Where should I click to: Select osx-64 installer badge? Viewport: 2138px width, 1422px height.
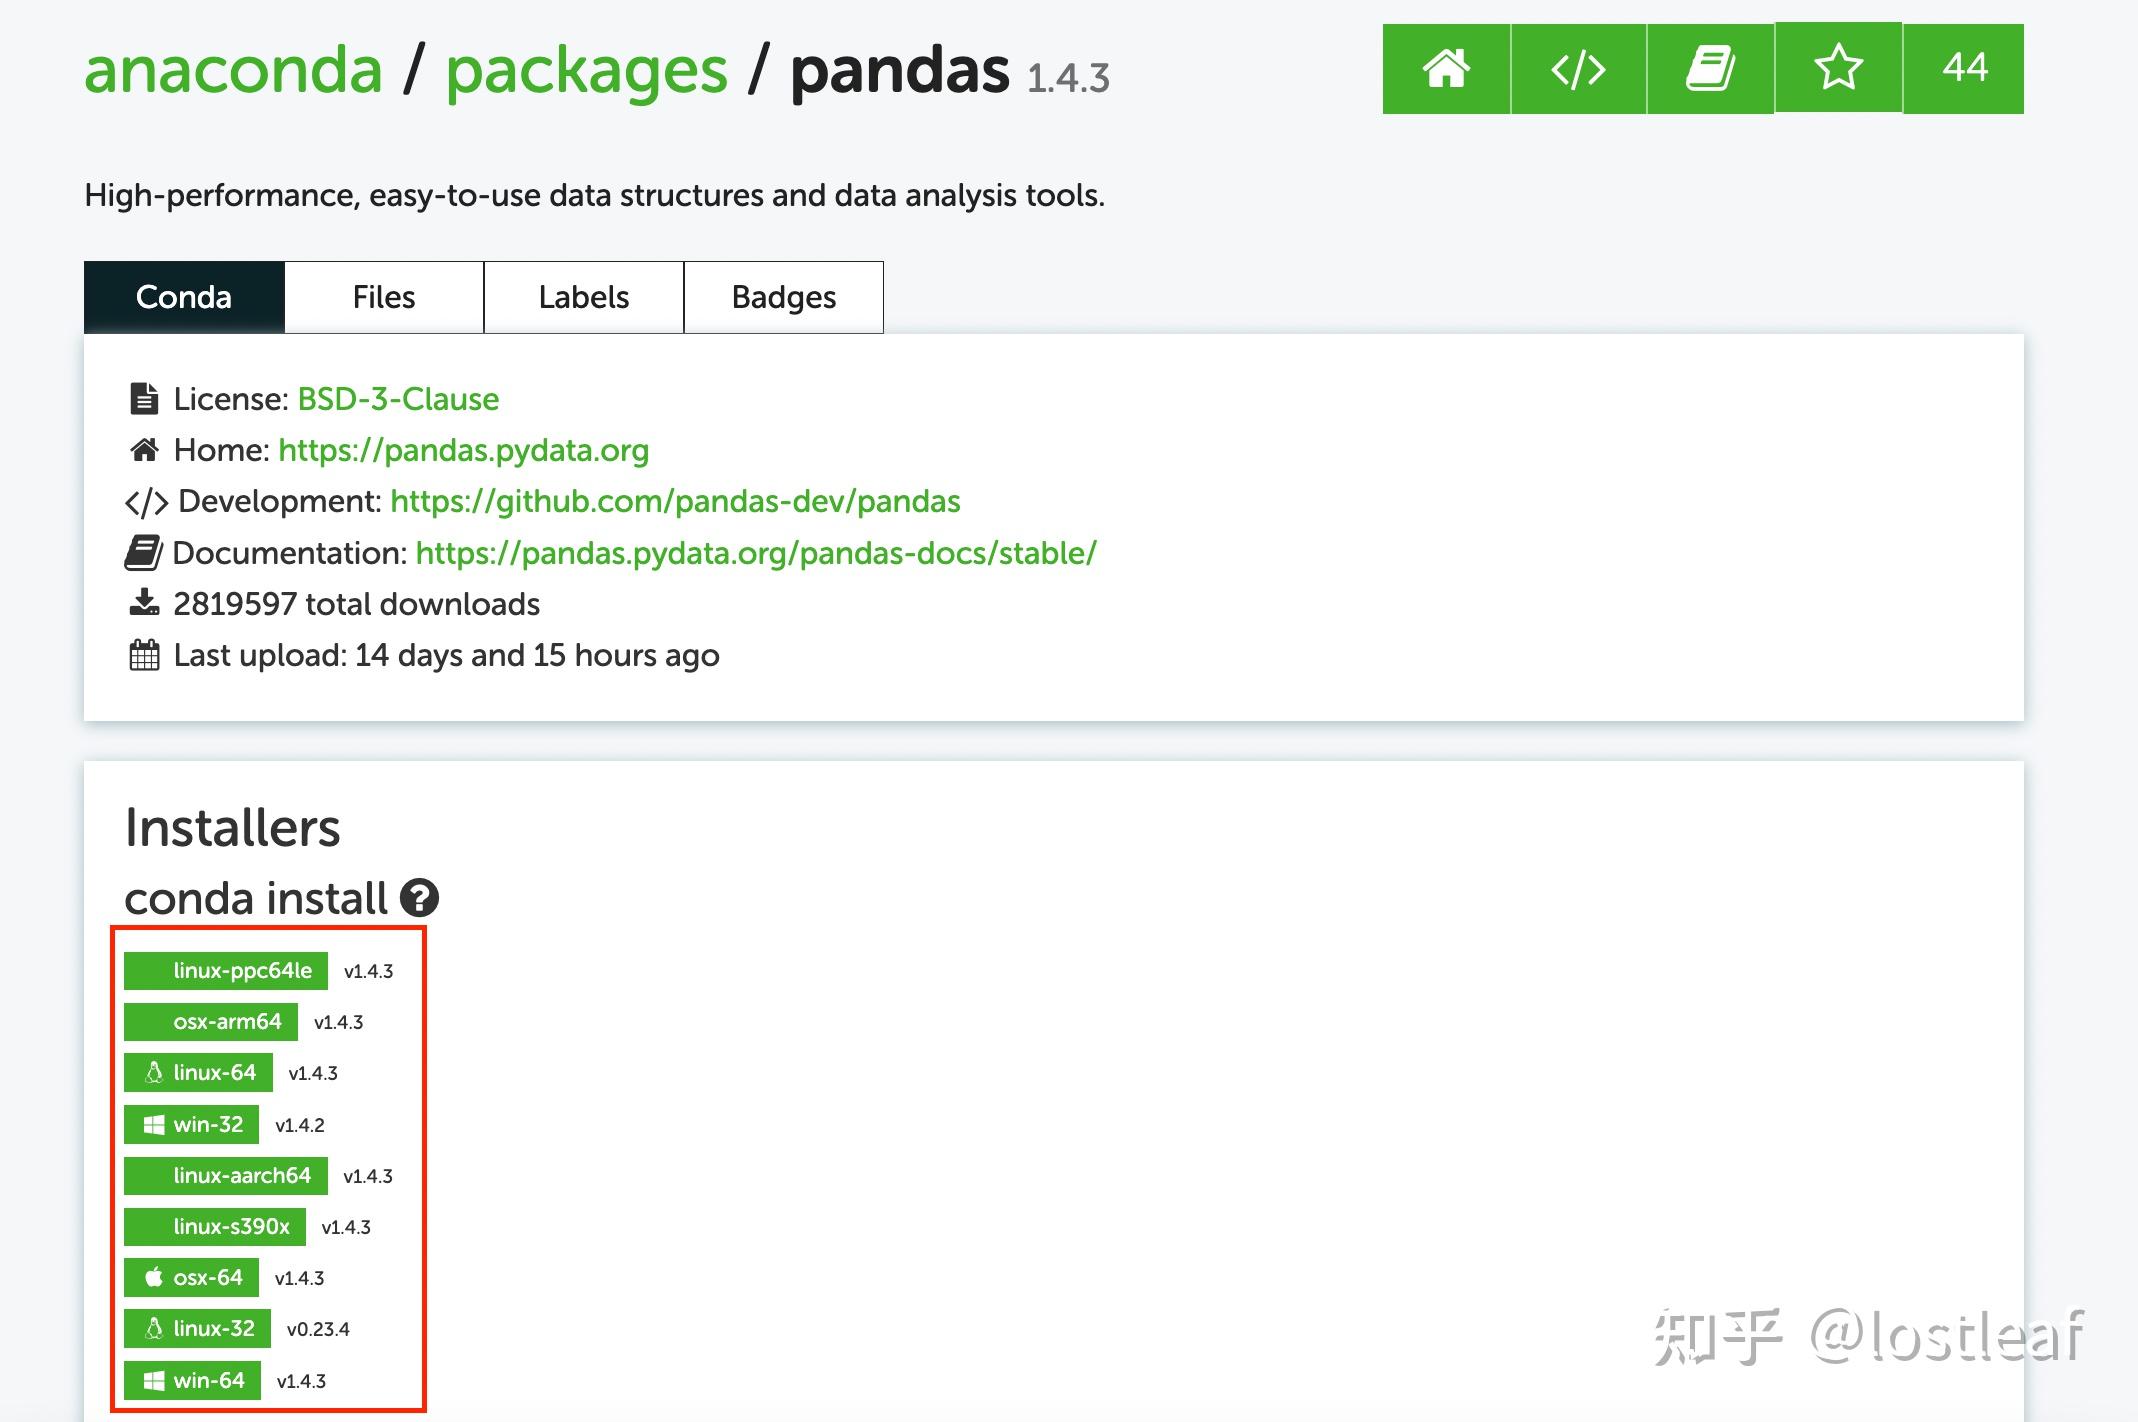[191, 1278]
